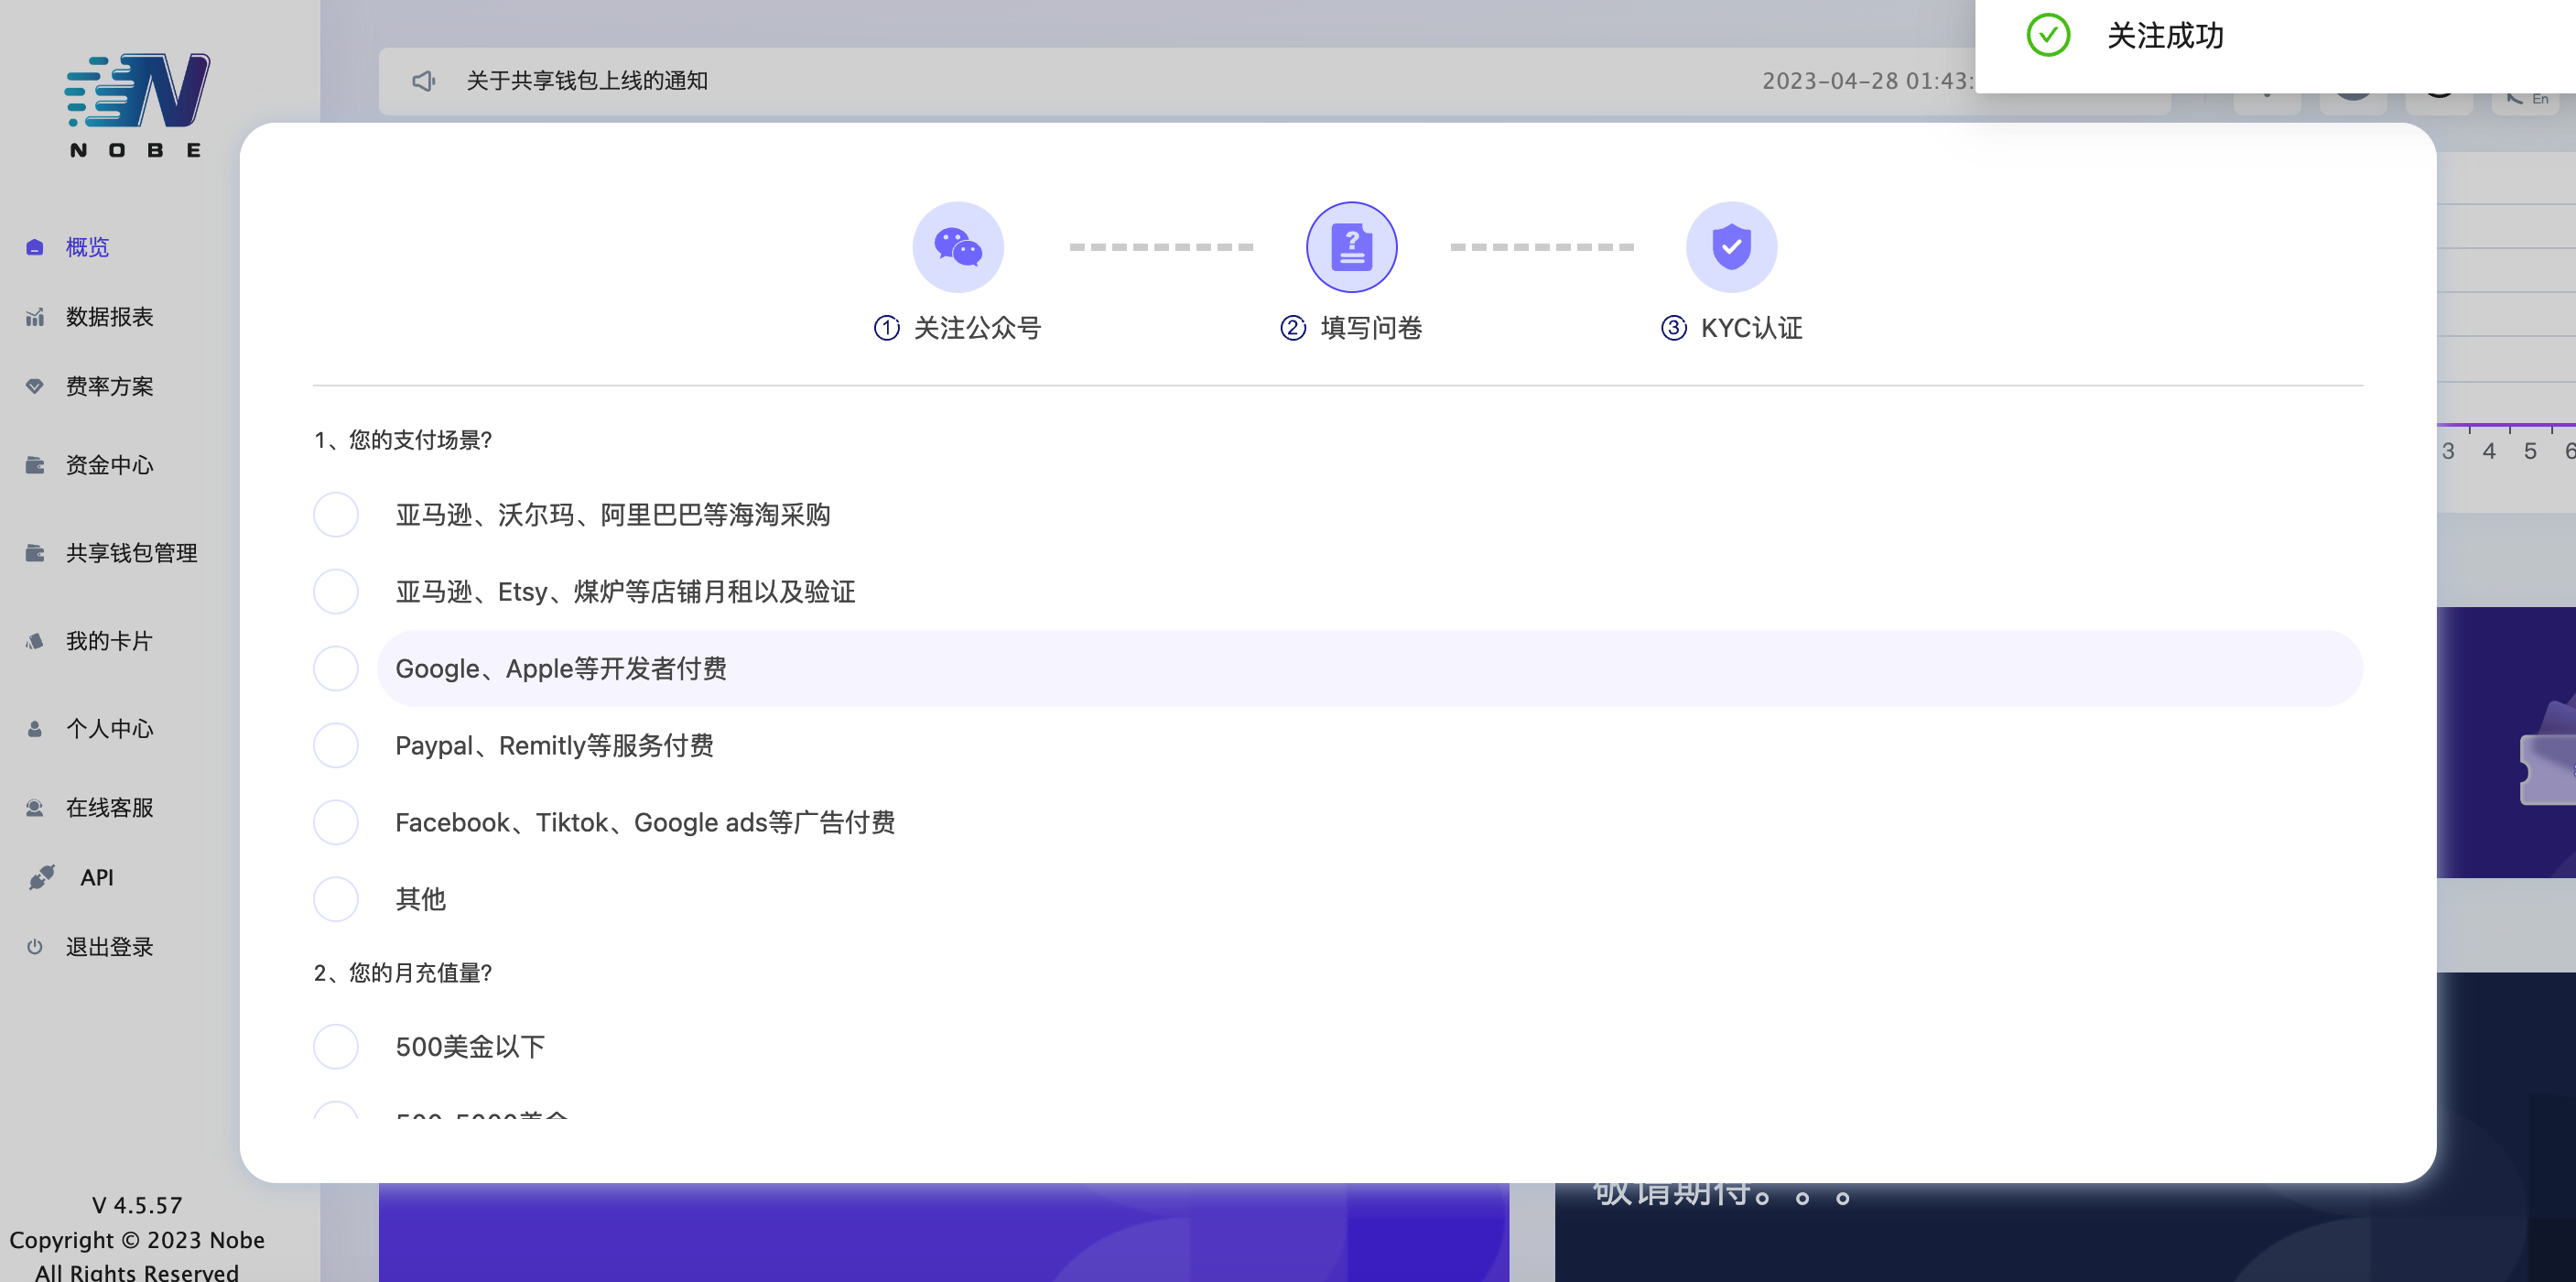2576x1282 pixels.
Task: Click the announcement speaker icon
Action: [424, 81]
